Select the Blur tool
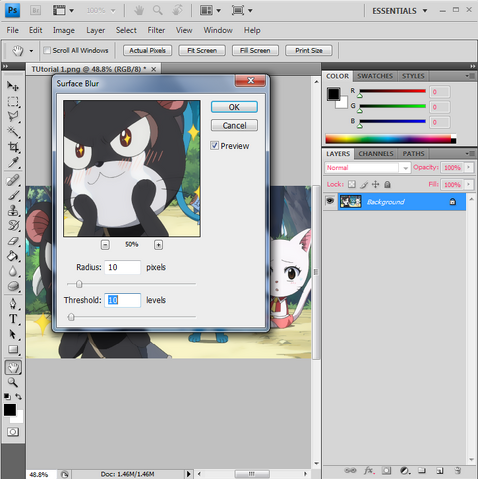478x479 pixels. 13,271
